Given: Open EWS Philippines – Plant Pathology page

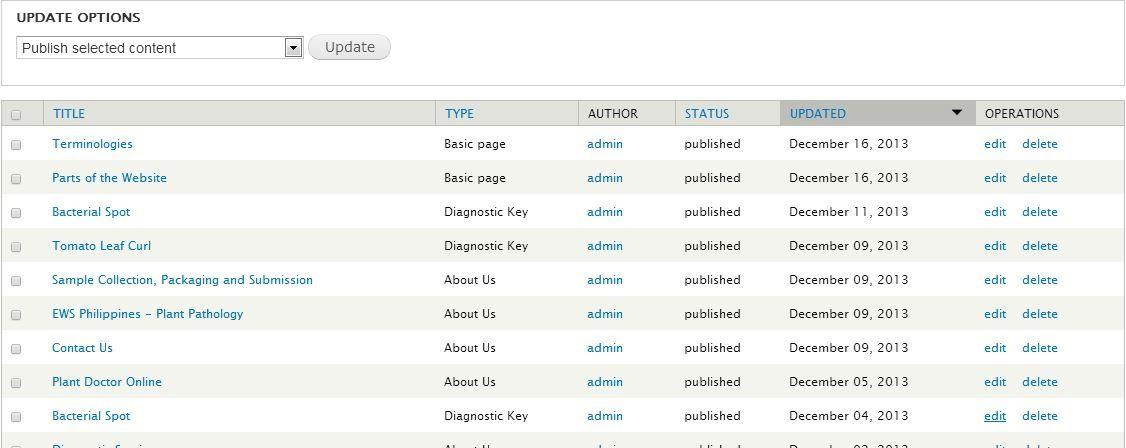Looking at the screenshot, I should 147,314.
